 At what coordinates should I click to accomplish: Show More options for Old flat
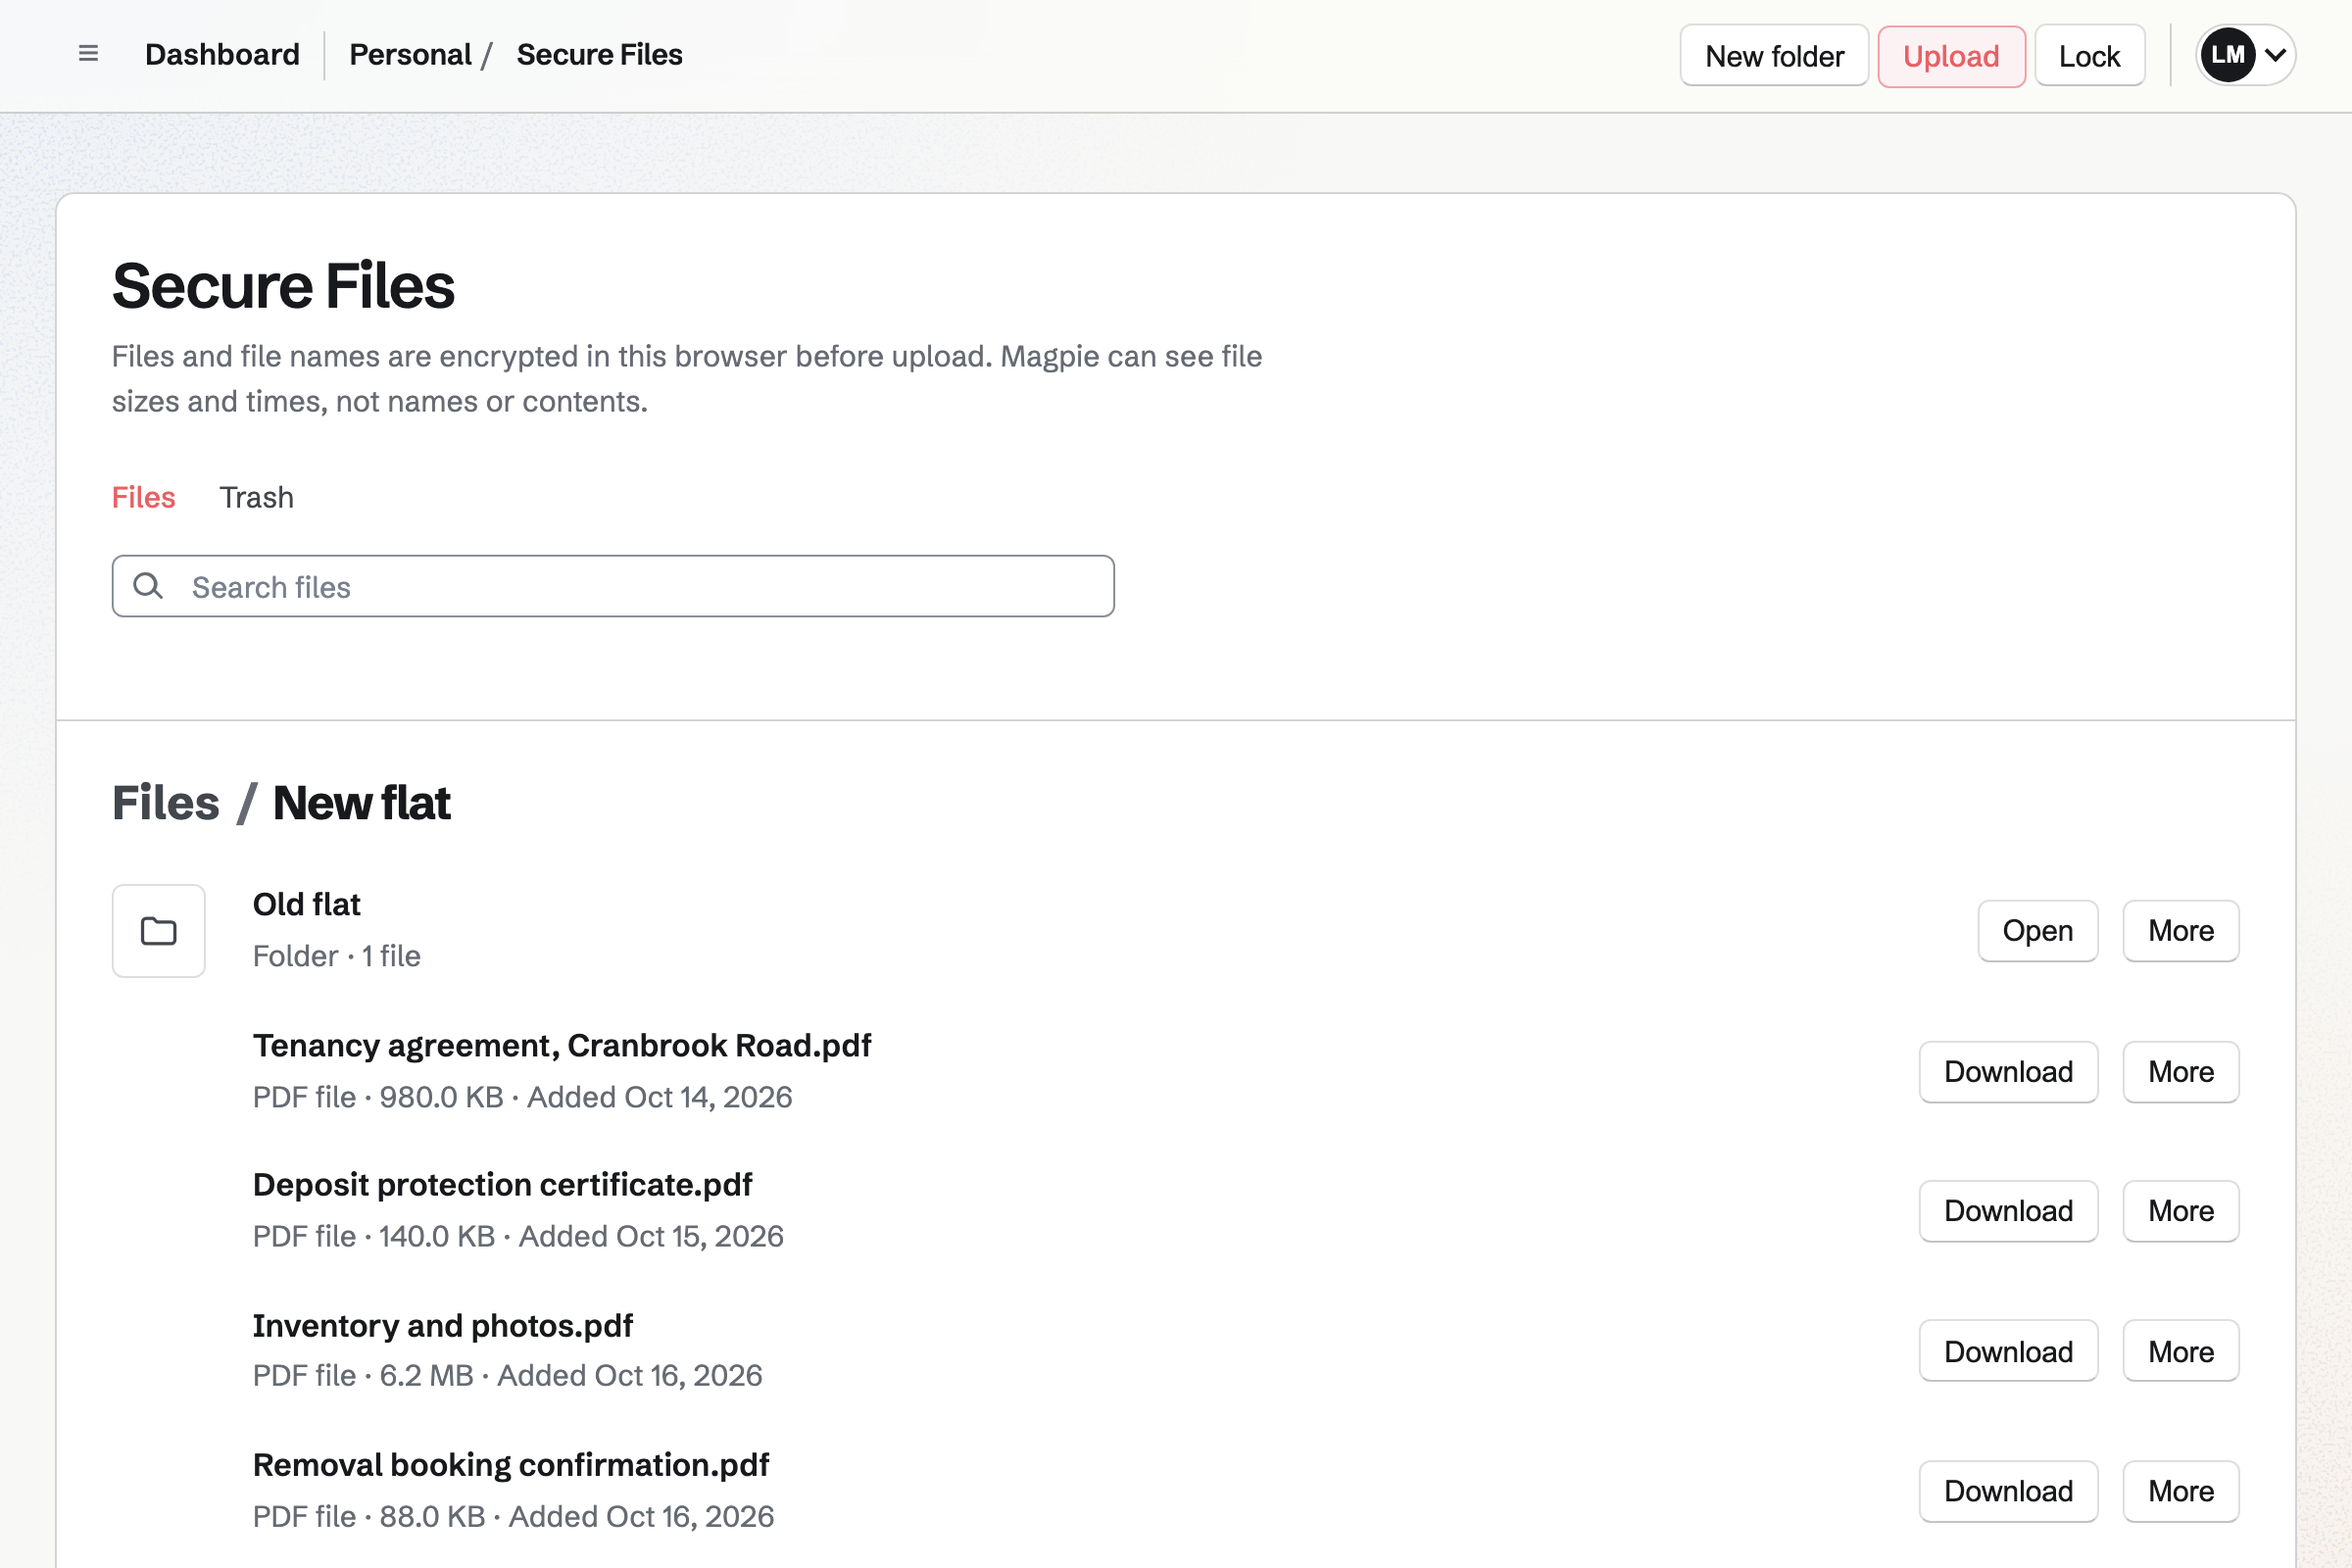pyautogui.click(x=2180, y=931)
